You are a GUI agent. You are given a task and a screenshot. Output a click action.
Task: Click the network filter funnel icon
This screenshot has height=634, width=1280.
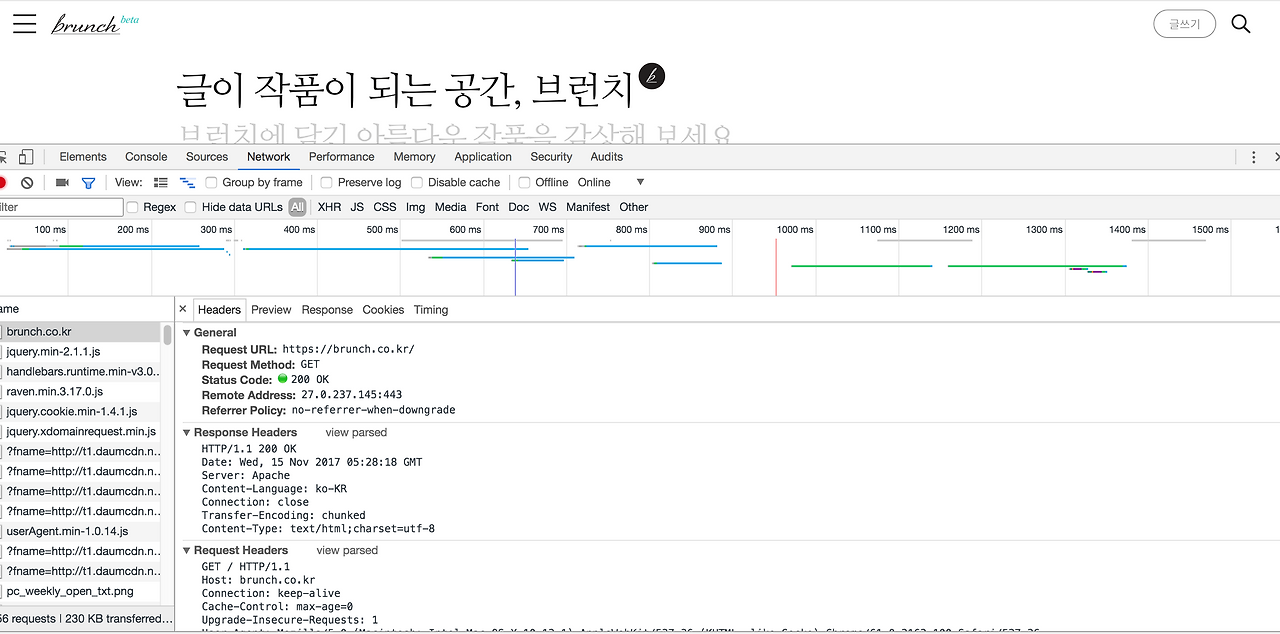click(x=88, y=183)
